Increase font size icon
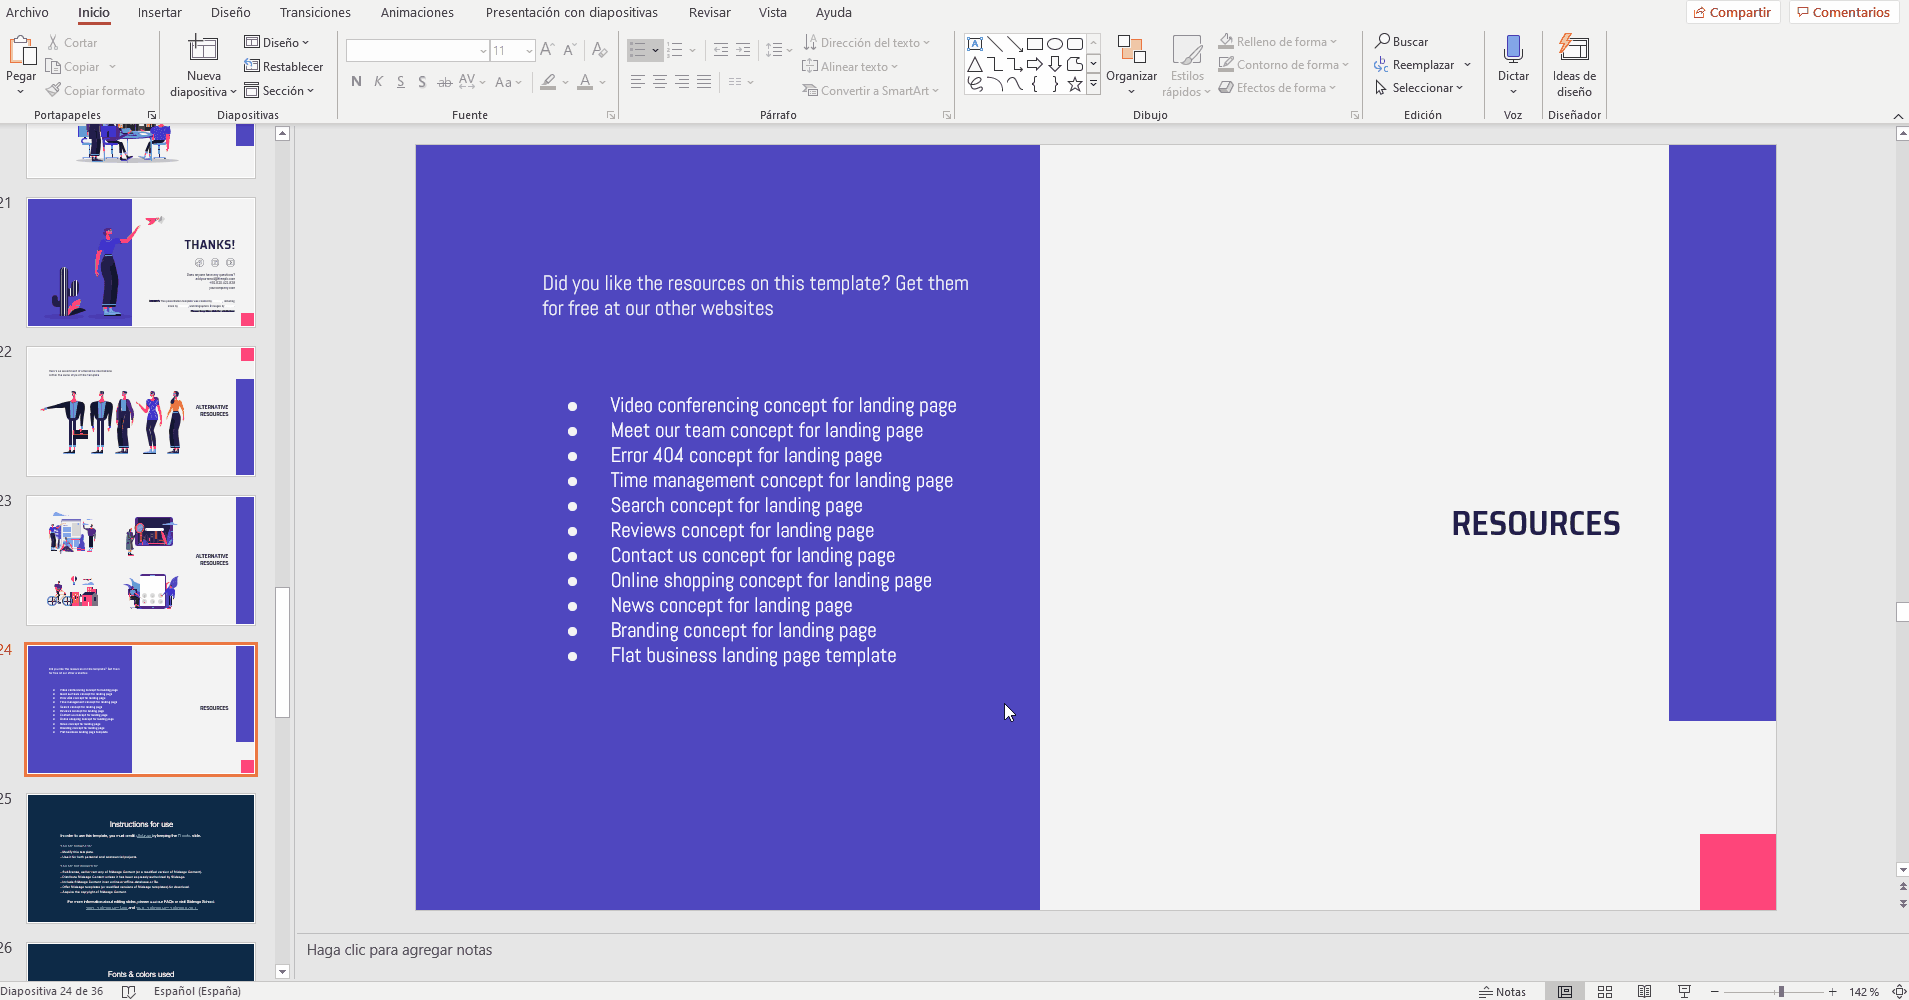Viewport: 1909px width, 1000px height. coord(547,49)
